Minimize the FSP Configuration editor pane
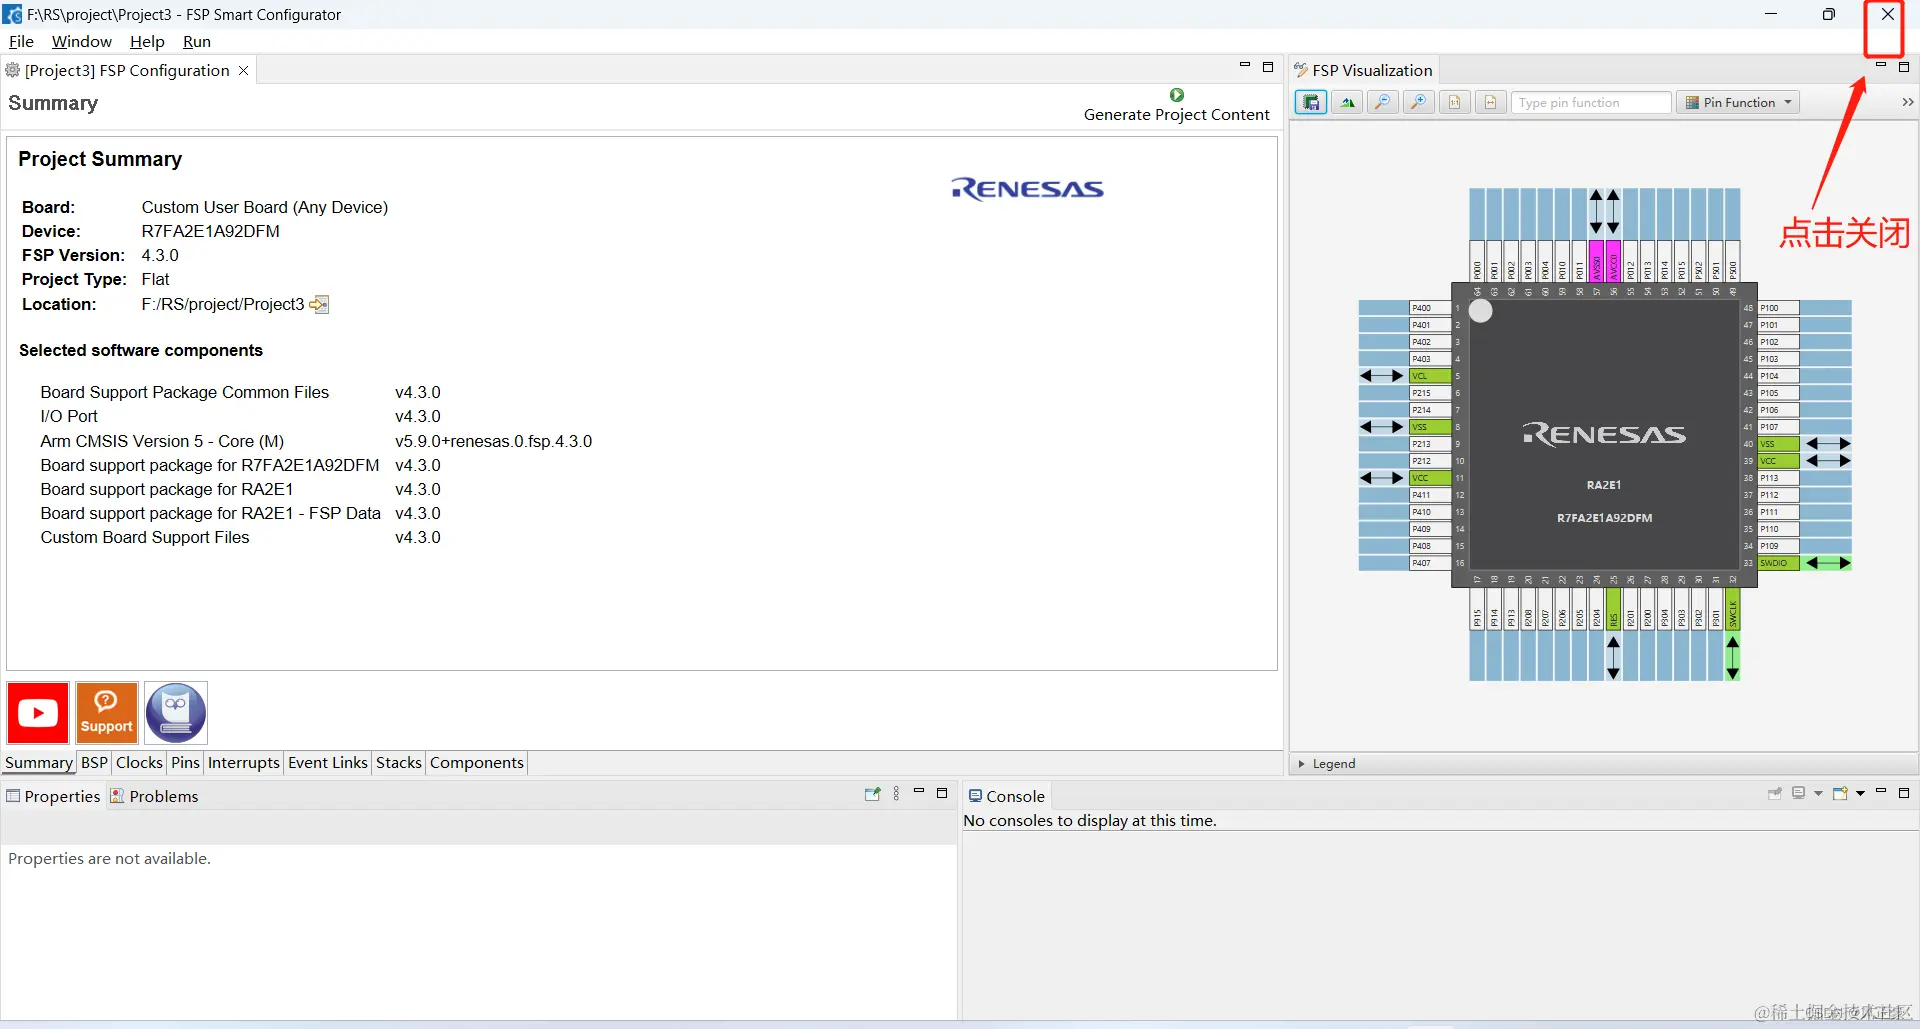The width and height of the screenshot is (1920, 1029). click(1245, 66)
